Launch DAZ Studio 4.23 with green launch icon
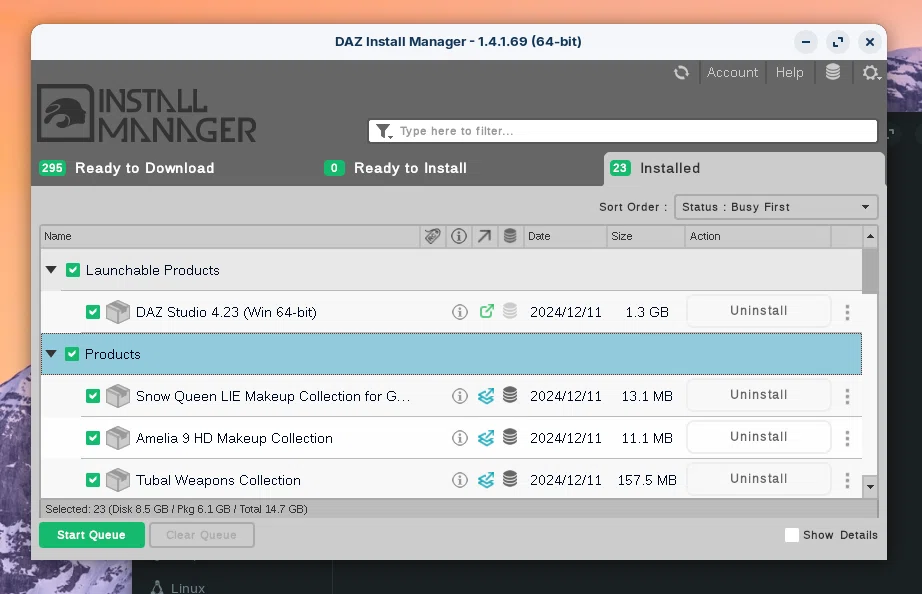Screen dimensions: 922x594 pos(486,311)
